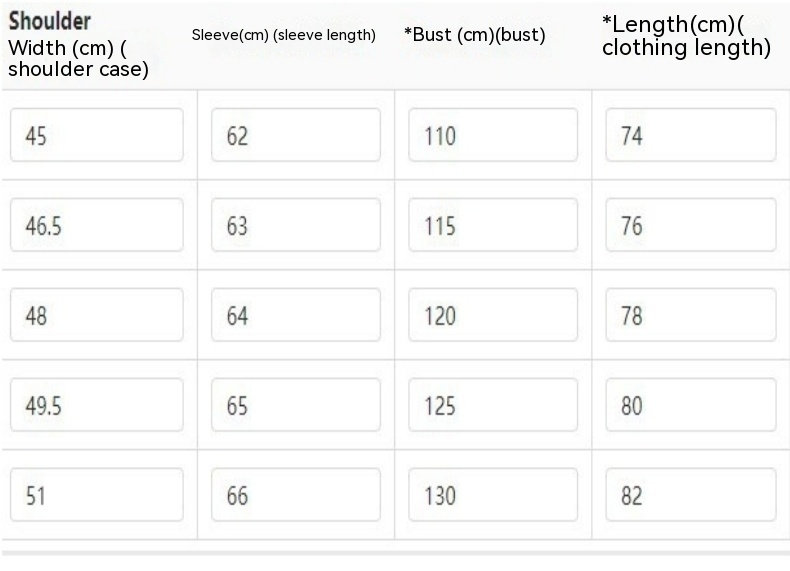
Task: Select the sleeve length field showing 66
Action: pos(296,495)
